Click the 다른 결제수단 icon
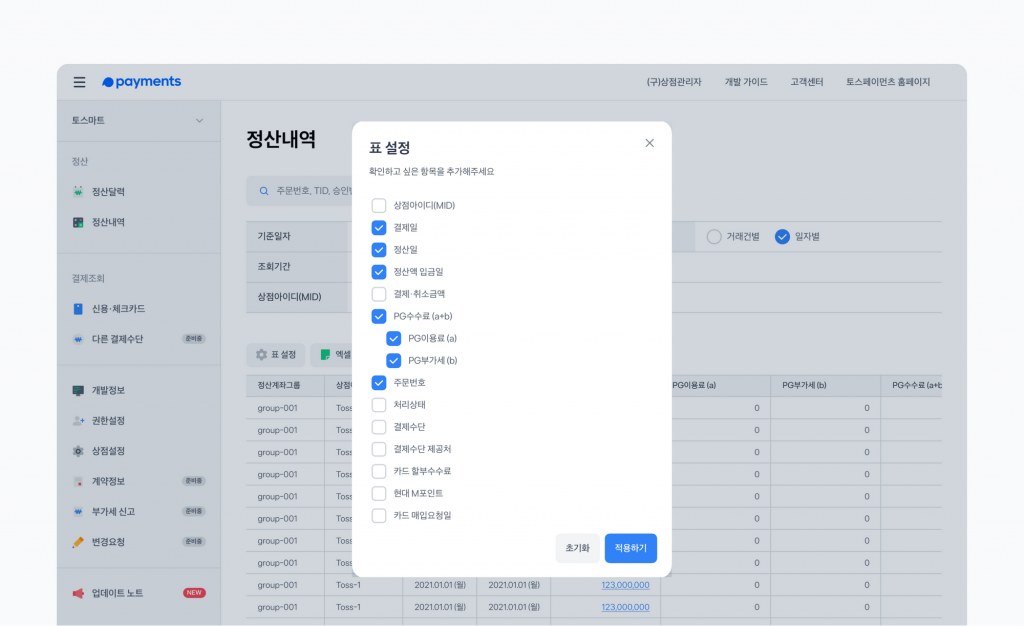Image resolution: width=1024 pixels, height=626 pixels. pyautogui.click(x=78, y=339)
